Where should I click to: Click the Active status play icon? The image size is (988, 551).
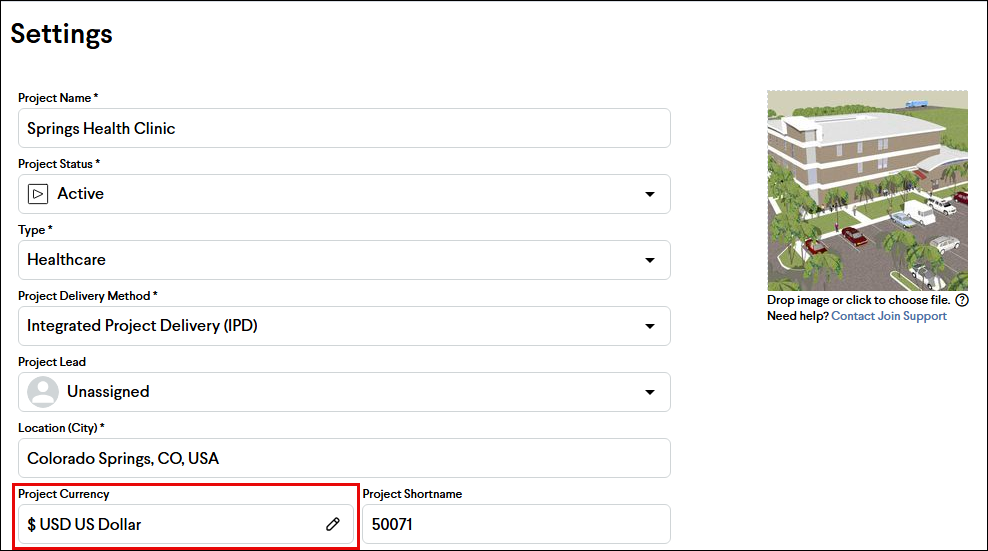[38, 194]
